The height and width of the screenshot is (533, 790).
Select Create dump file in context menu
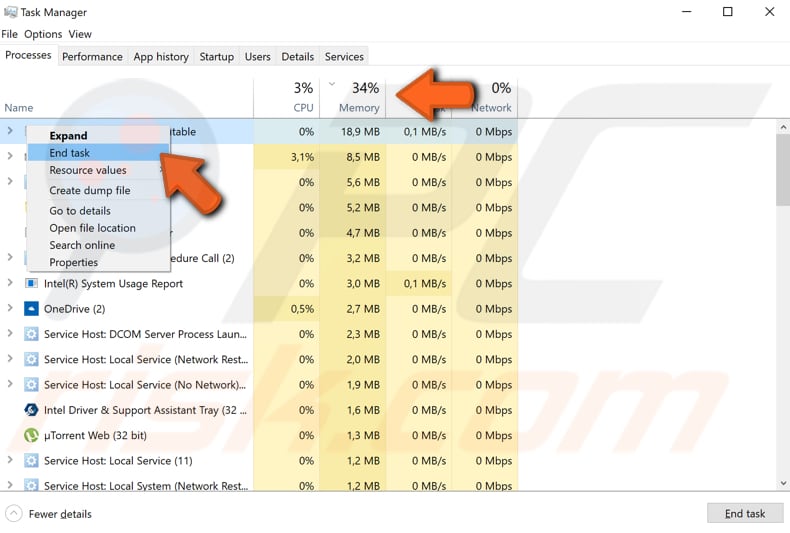[x=98, y=190]
